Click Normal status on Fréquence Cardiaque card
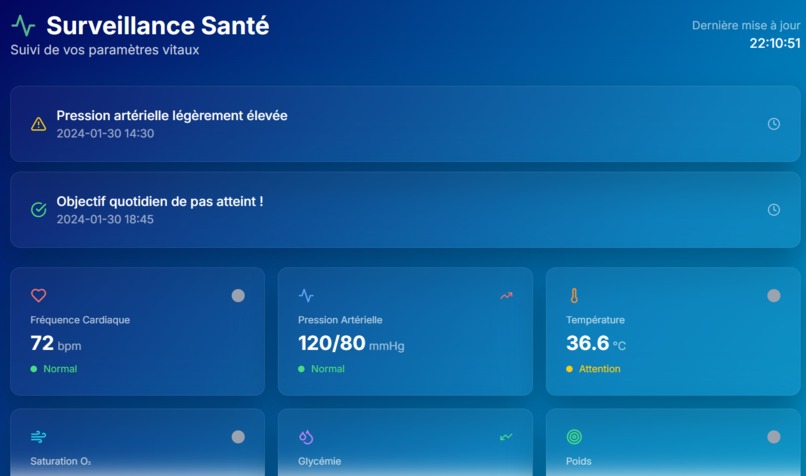The width and height of the screenshot is (806, 476). coord(60,369)
